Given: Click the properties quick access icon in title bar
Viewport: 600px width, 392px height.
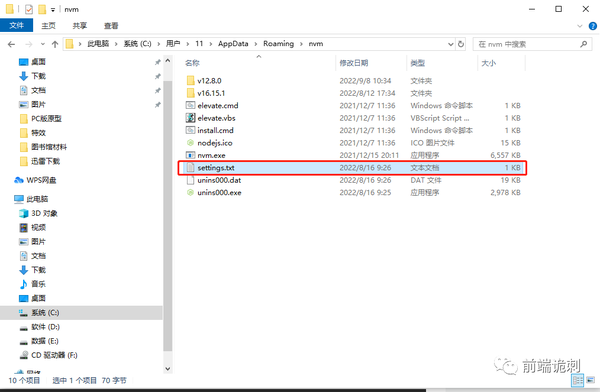Looking at the screenshot, I should [x=29, y=9].
